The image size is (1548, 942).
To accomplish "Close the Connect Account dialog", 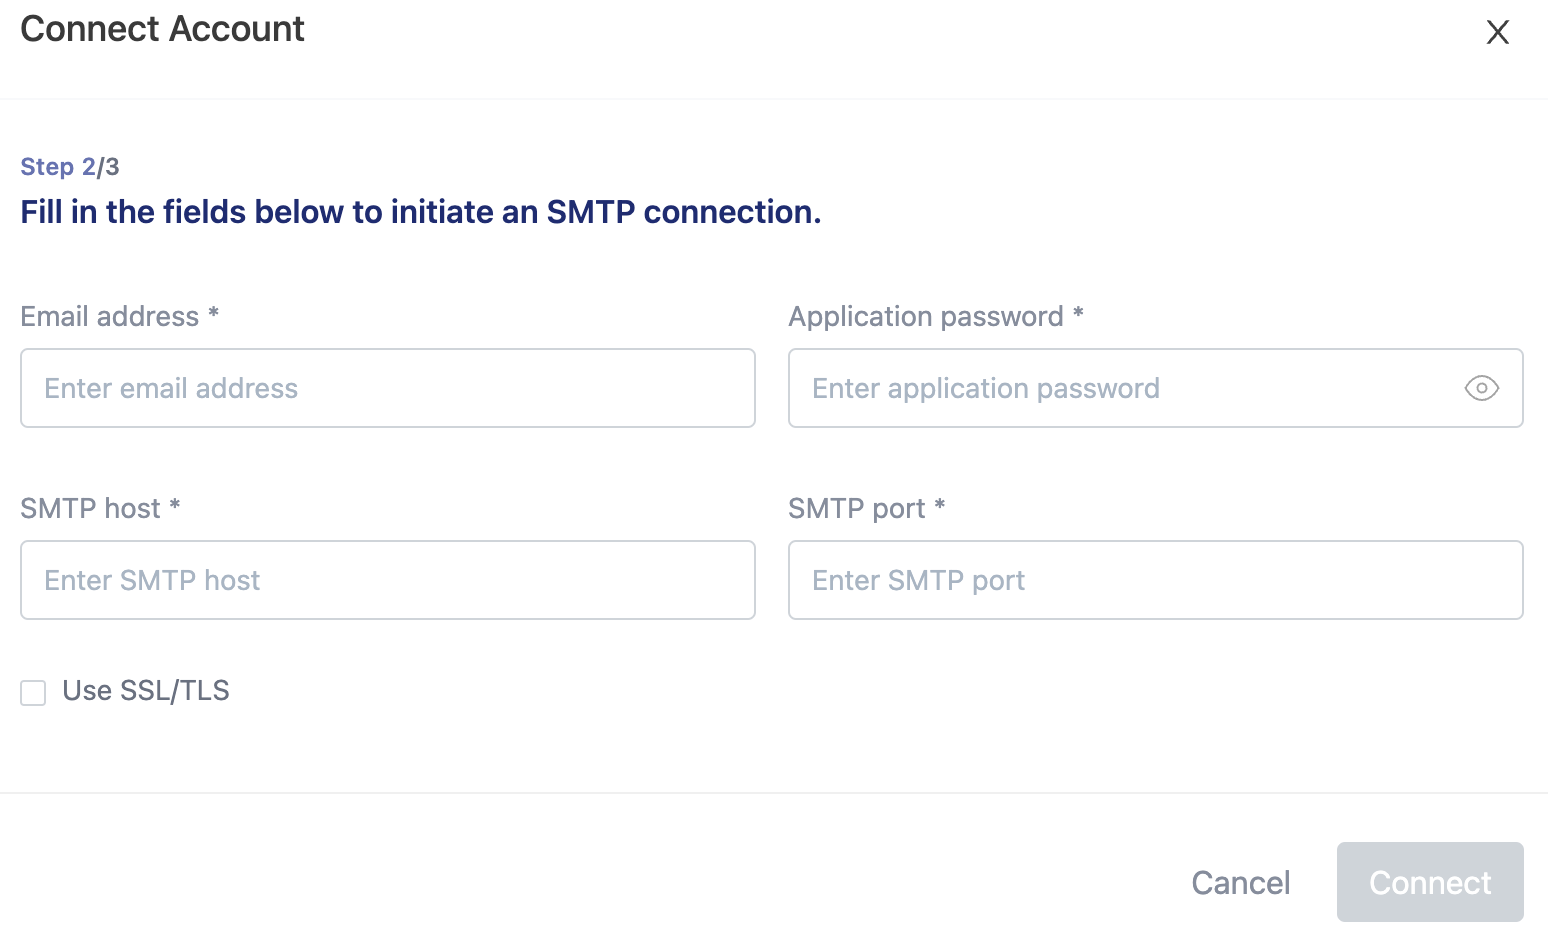I will [x=1497, y=32].
